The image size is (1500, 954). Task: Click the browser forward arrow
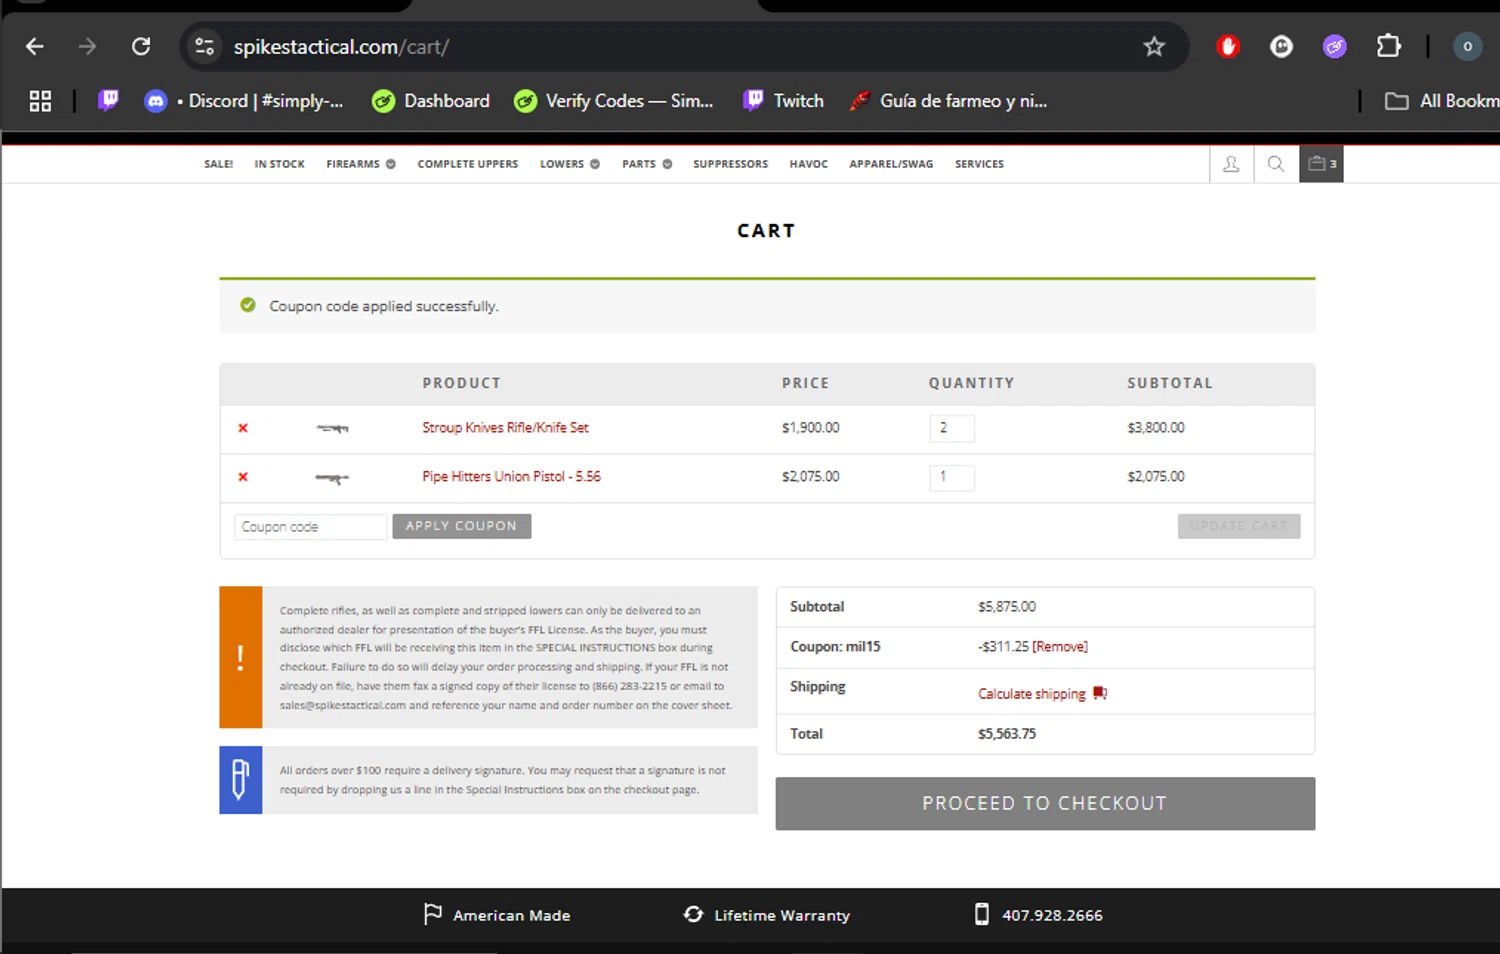[88, 46]
